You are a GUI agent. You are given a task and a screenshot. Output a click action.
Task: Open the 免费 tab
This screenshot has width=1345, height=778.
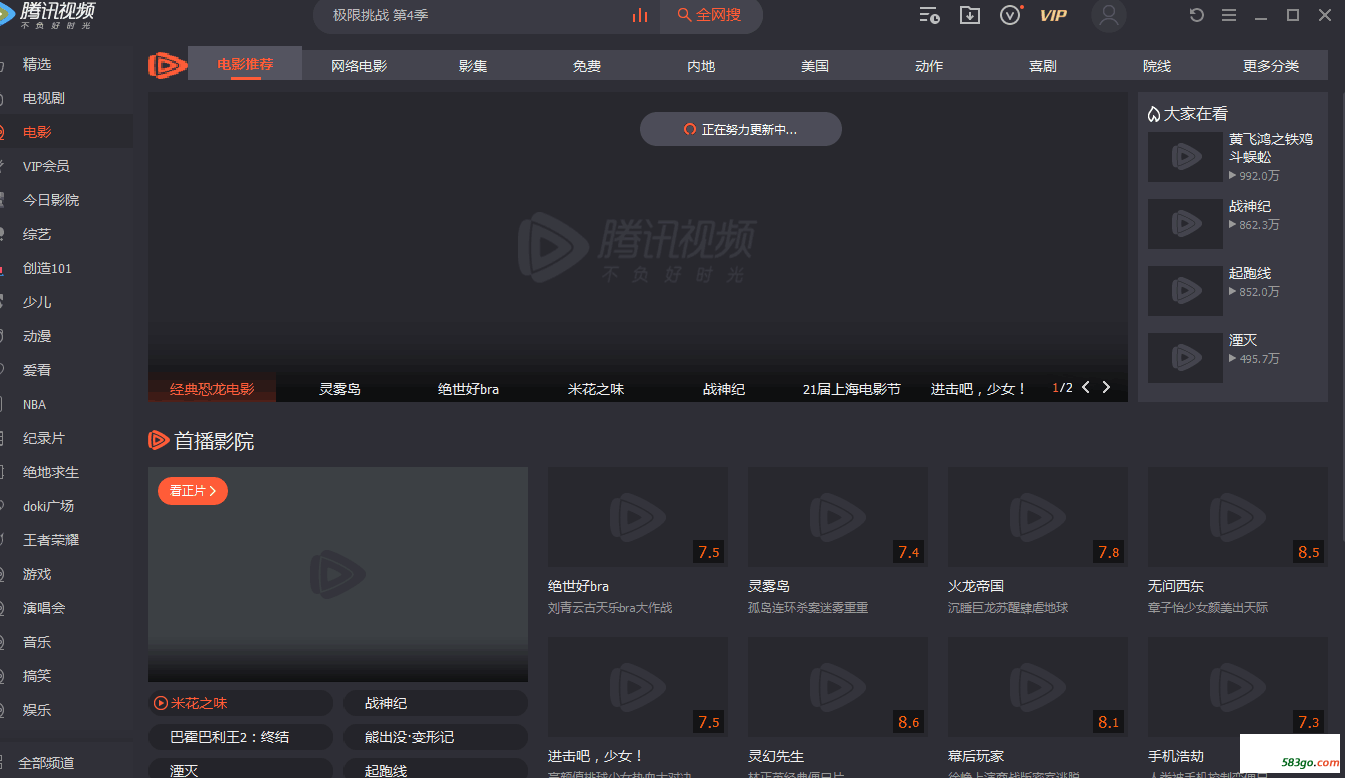point(587,66)
